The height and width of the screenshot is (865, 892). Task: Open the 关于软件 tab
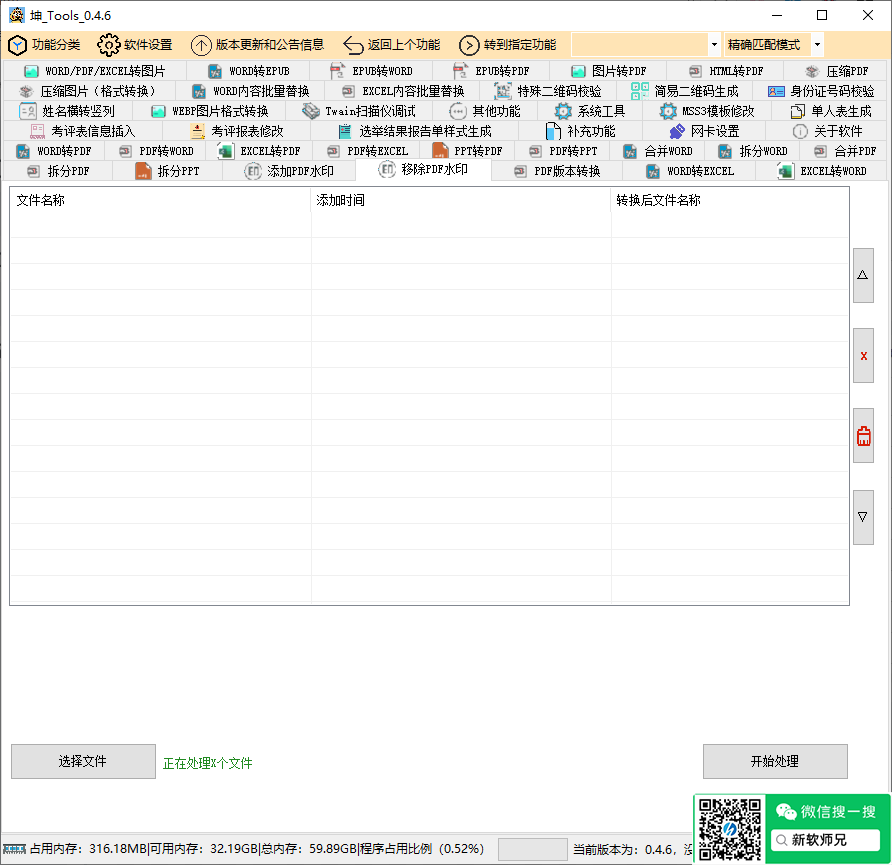point(827,131)
